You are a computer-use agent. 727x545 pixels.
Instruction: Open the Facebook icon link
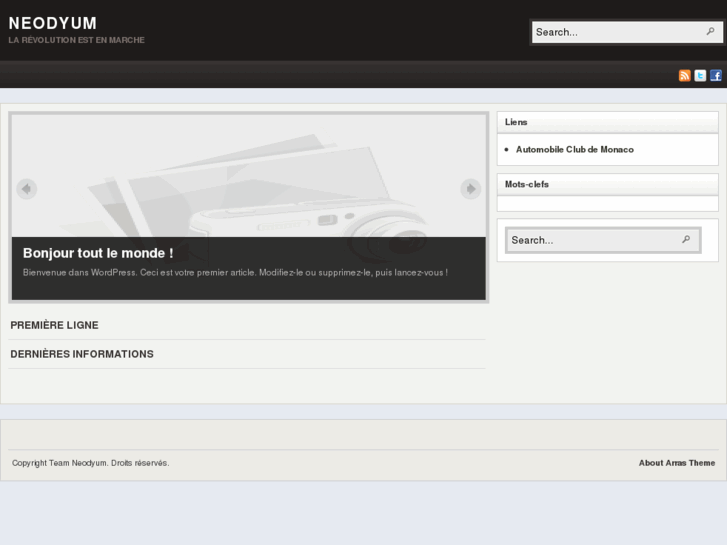pyautogui.click(x=715, y=75)
